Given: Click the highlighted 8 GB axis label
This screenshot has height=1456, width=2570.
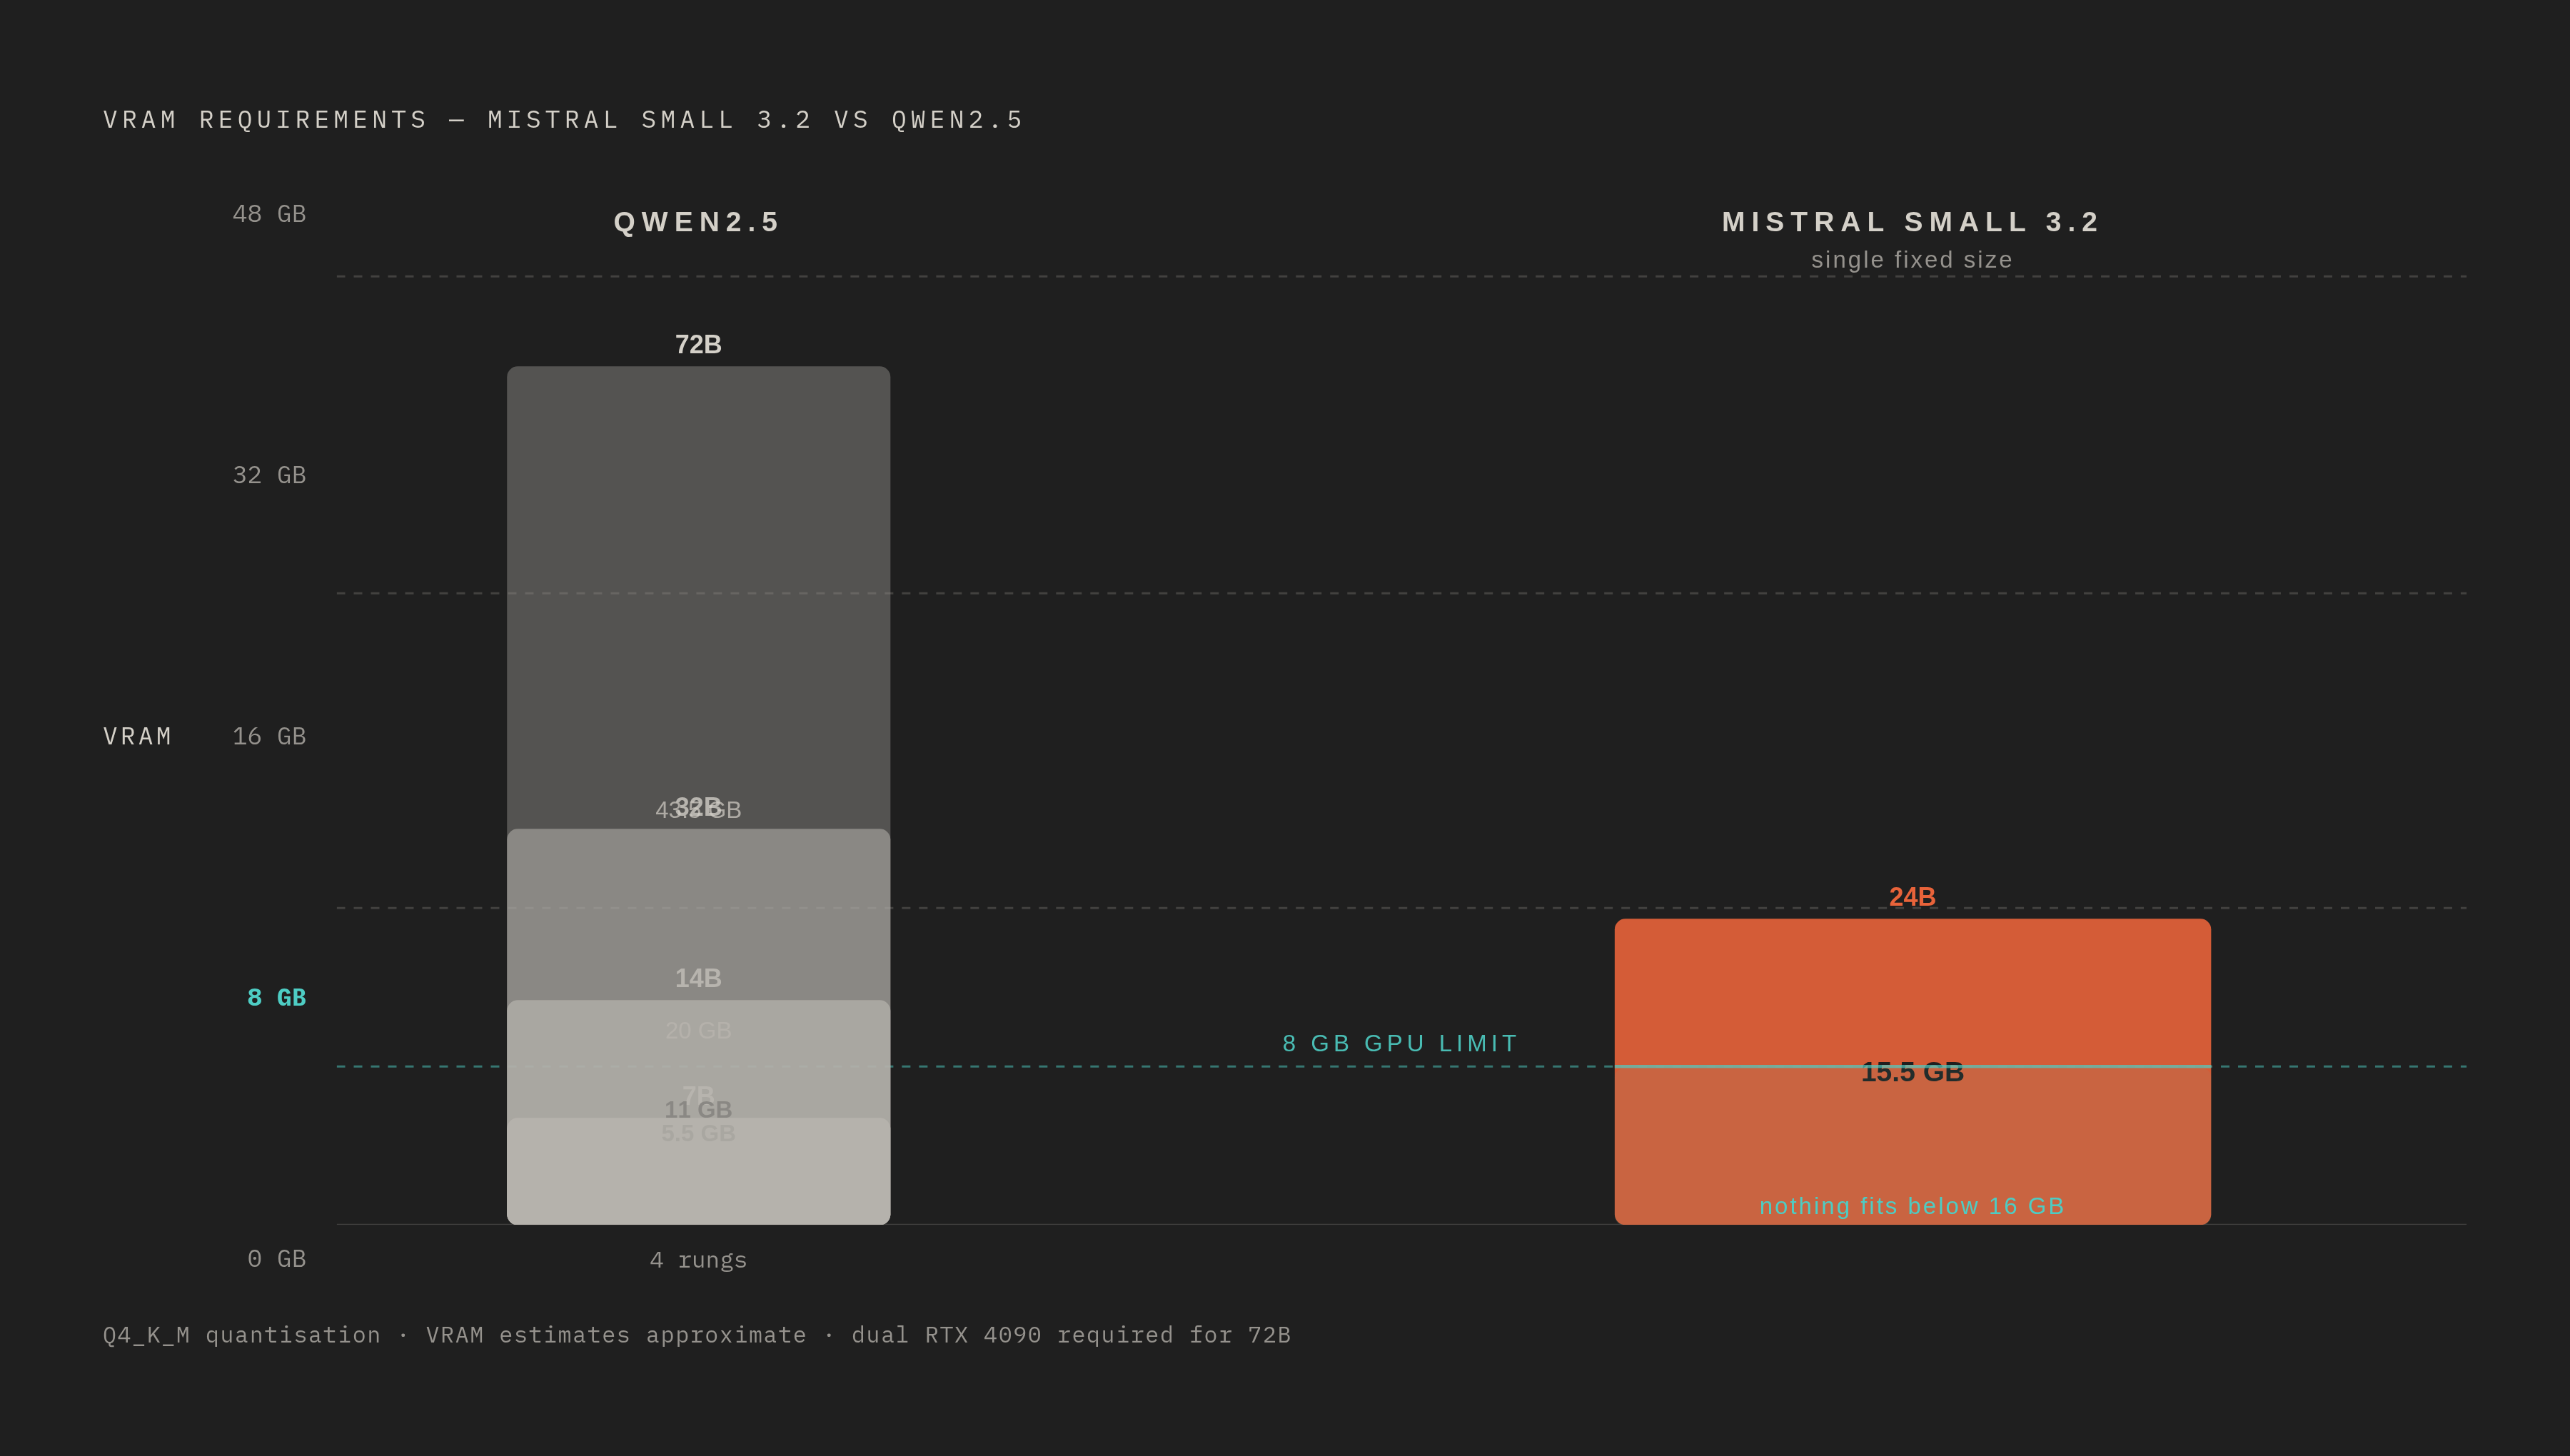Looking at the screenshot, I should pos(276,997).
